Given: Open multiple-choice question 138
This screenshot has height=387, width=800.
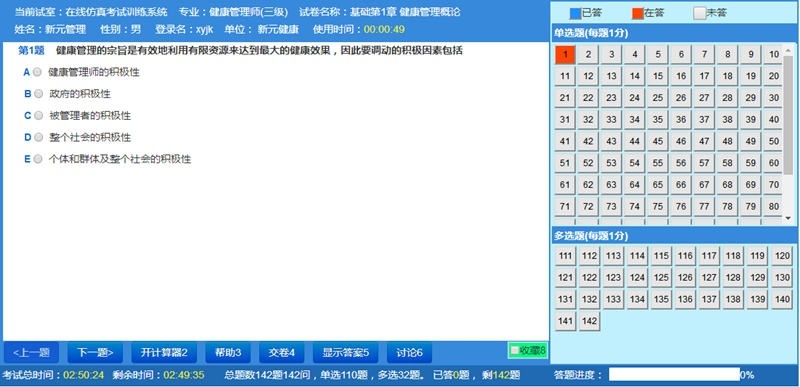Looking at the screenshot, I should point(733,299).
